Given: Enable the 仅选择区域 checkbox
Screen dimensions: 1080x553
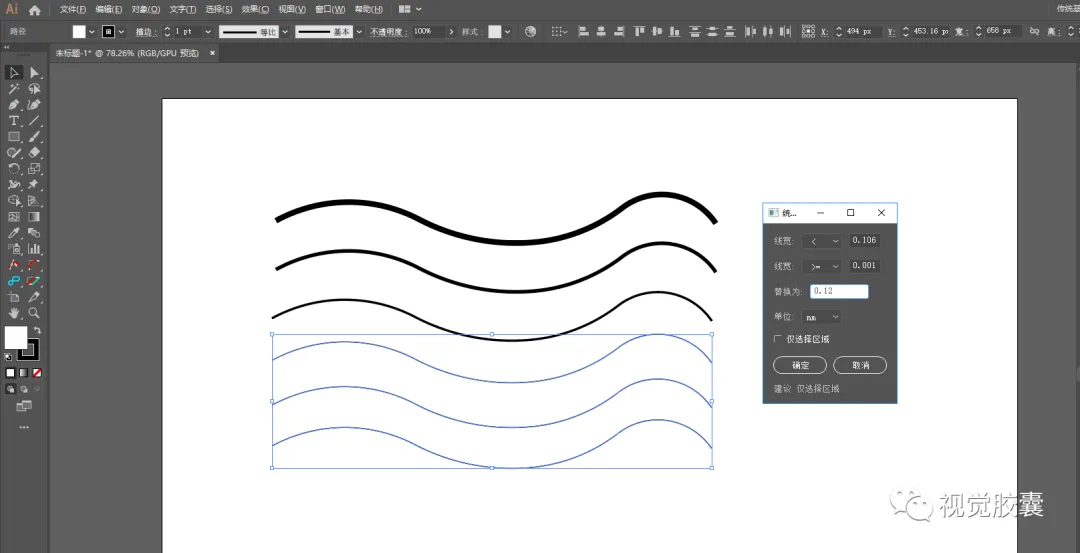Looking at the screenshot, I should click(x=778, y=339).
